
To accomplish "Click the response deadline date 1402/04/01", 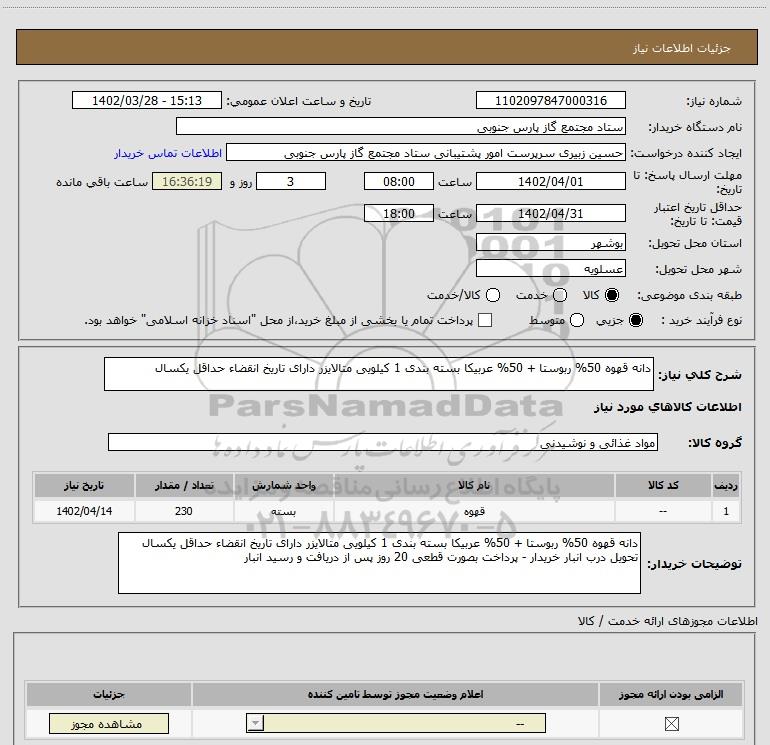I will (550, 182).
